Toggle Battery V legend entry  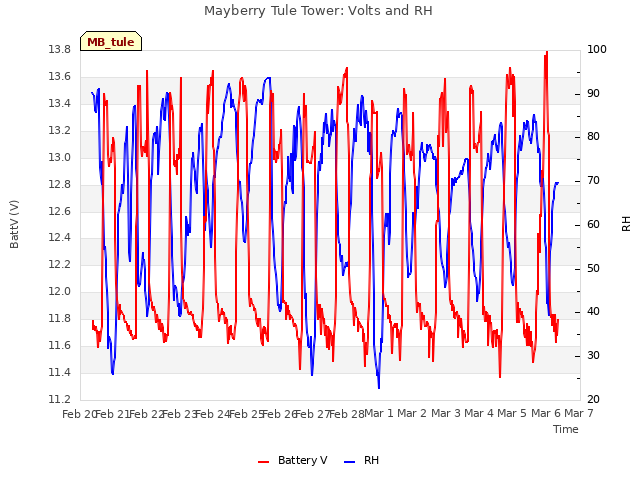pyautogui.click(x=293, y=460)
